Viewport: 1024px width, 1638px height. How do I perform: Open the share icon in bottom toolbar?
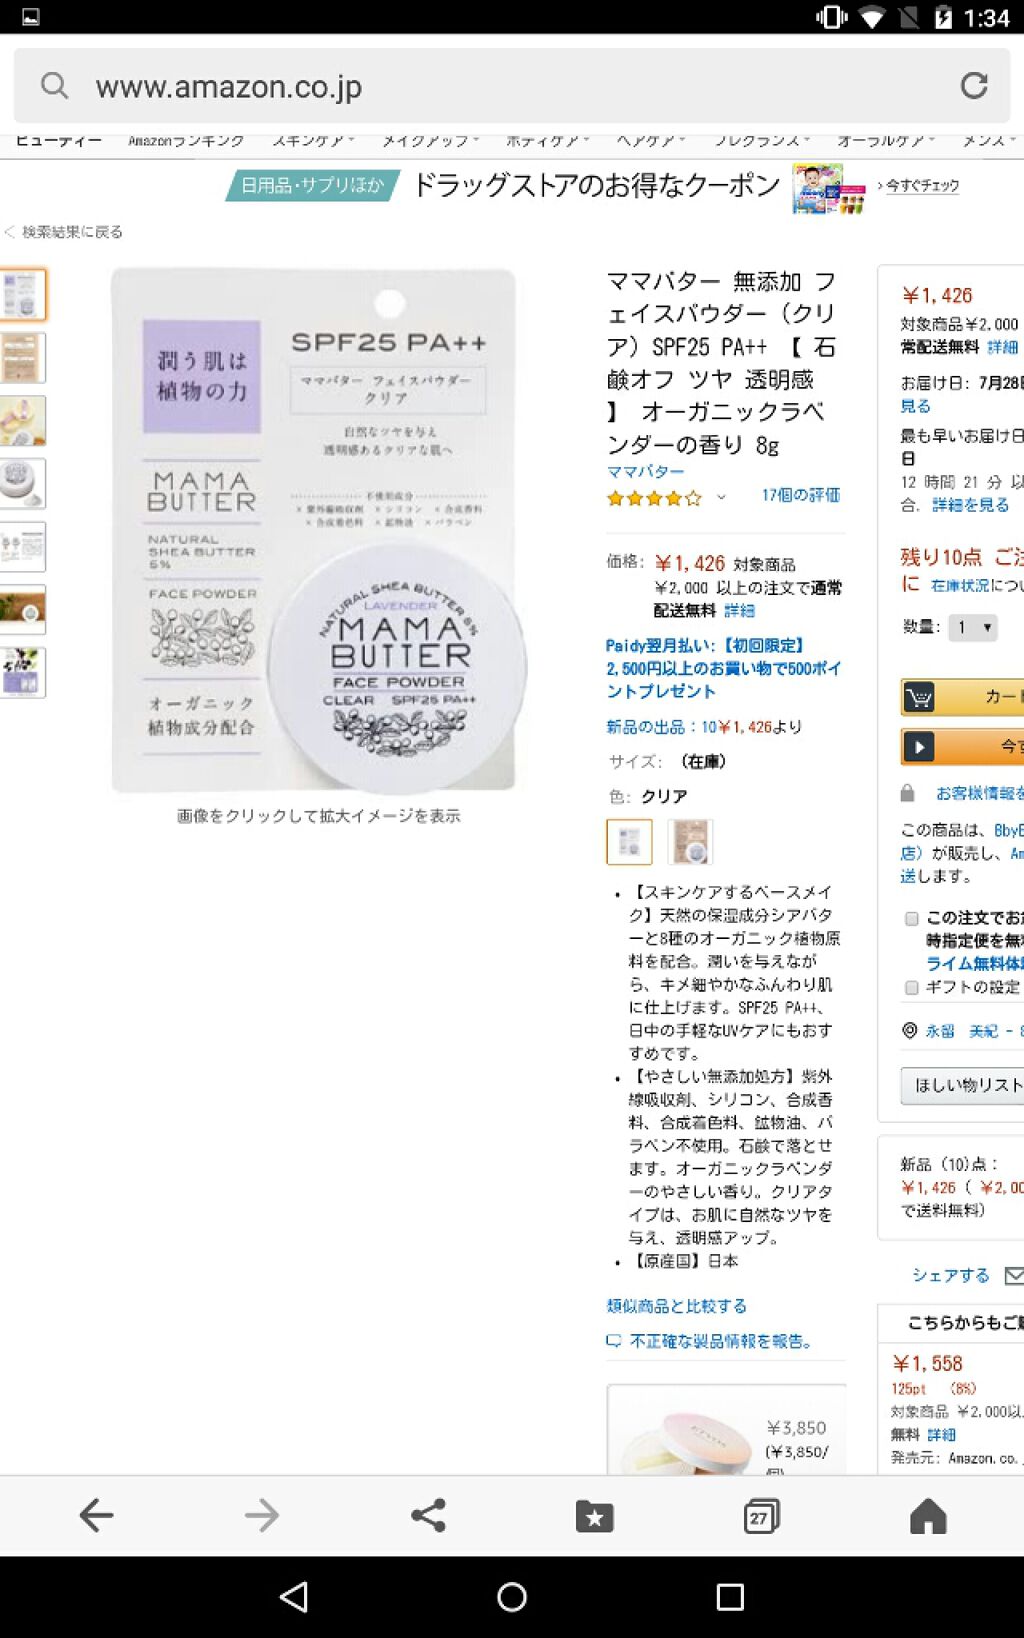click(x=428, y=1515)
